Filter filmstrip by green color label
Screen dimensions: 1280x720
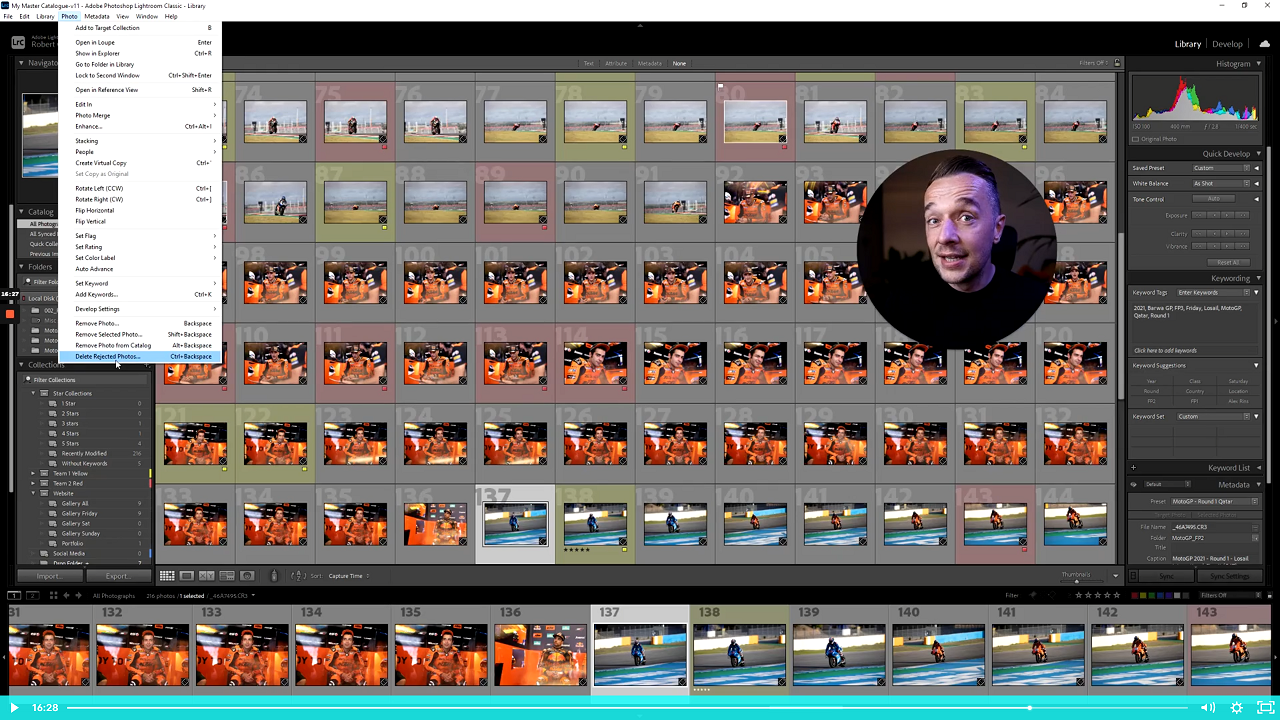click(1153, 595)
